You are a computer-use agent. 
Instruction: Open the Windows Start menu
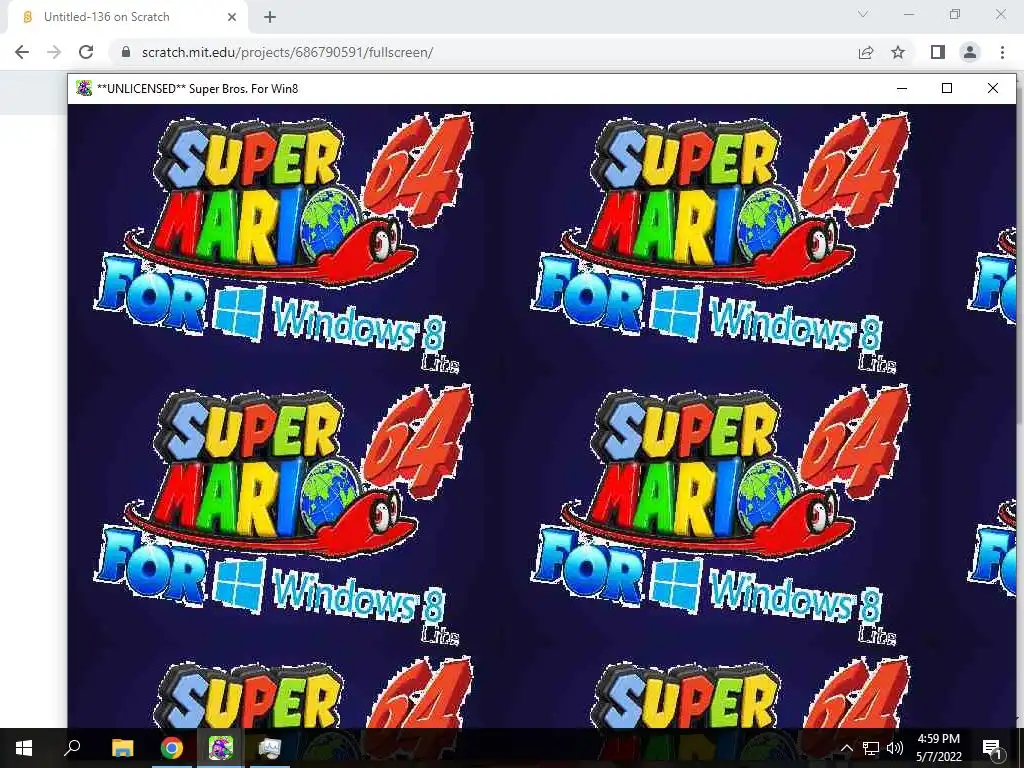pyautogui.click(x=24, y=748)
